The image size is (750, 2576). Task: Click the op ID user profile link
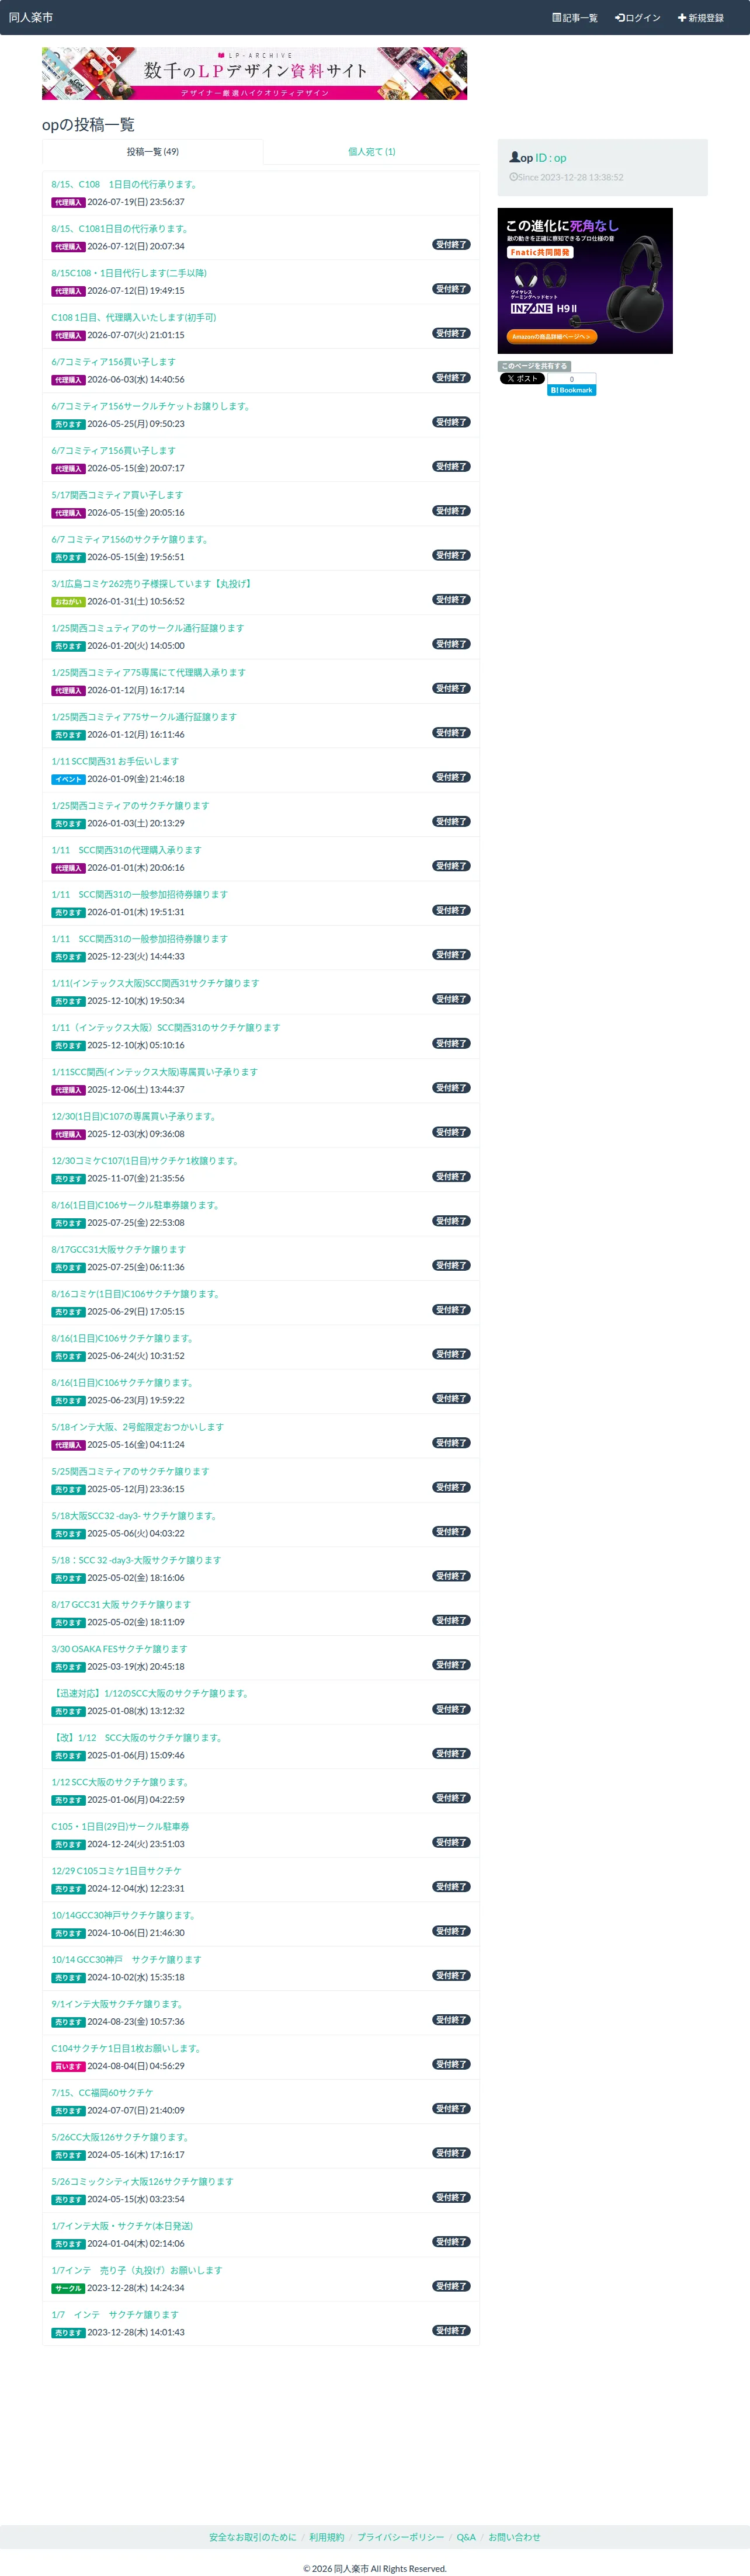(x=538, y=158)
